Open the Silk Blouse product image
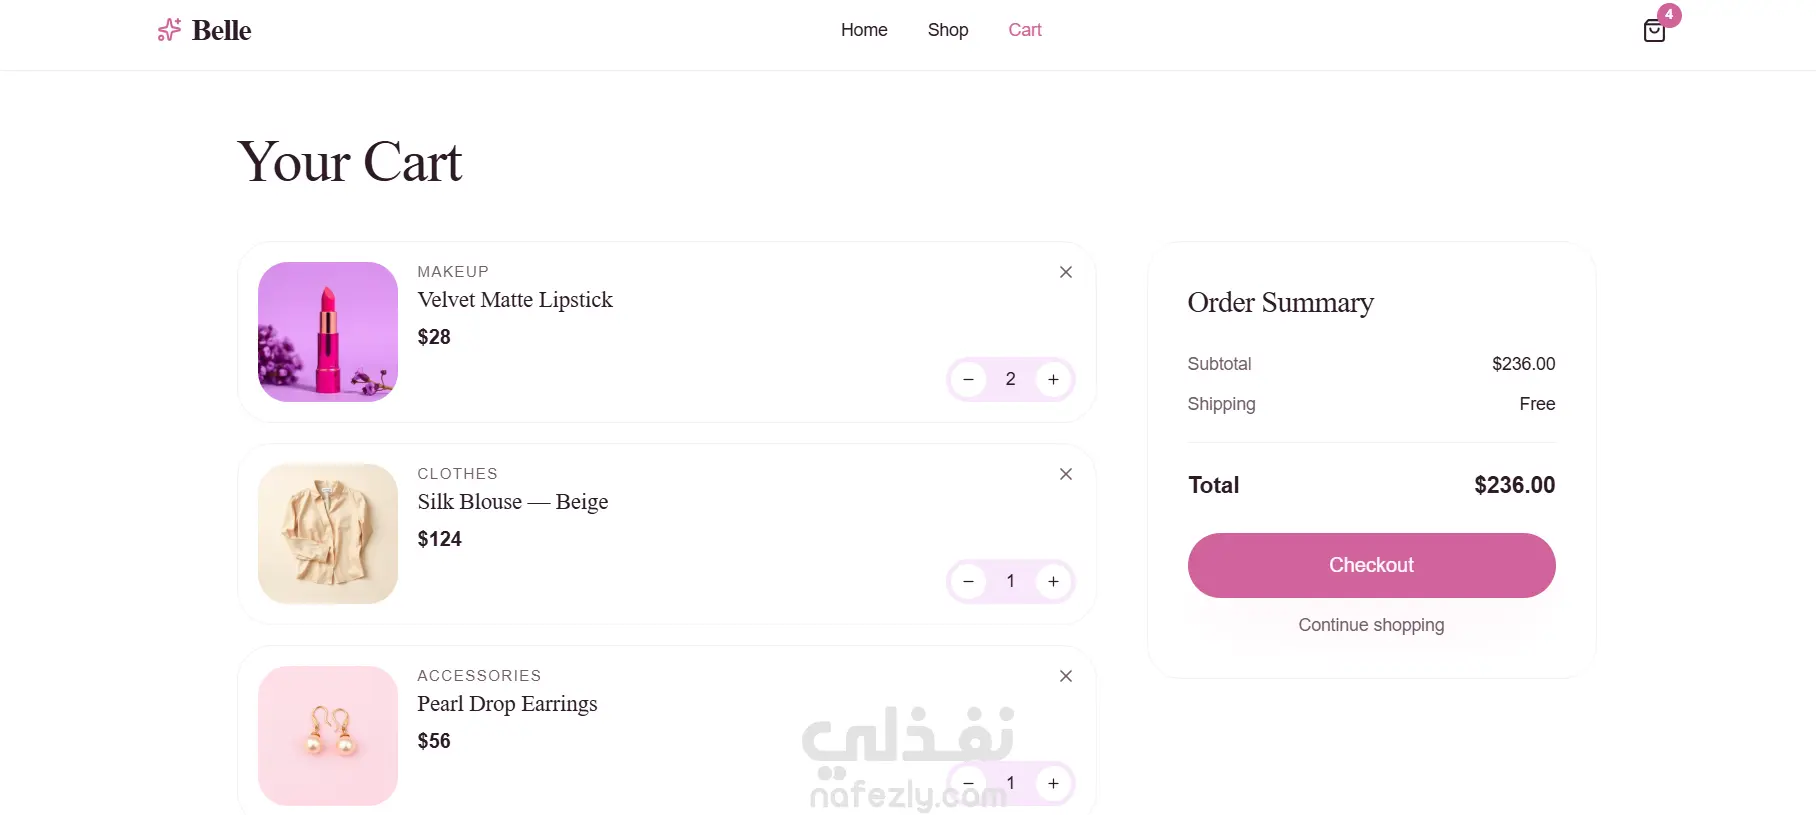Image resolution: width=1816 pixels, height=815 pixels. 328,534
